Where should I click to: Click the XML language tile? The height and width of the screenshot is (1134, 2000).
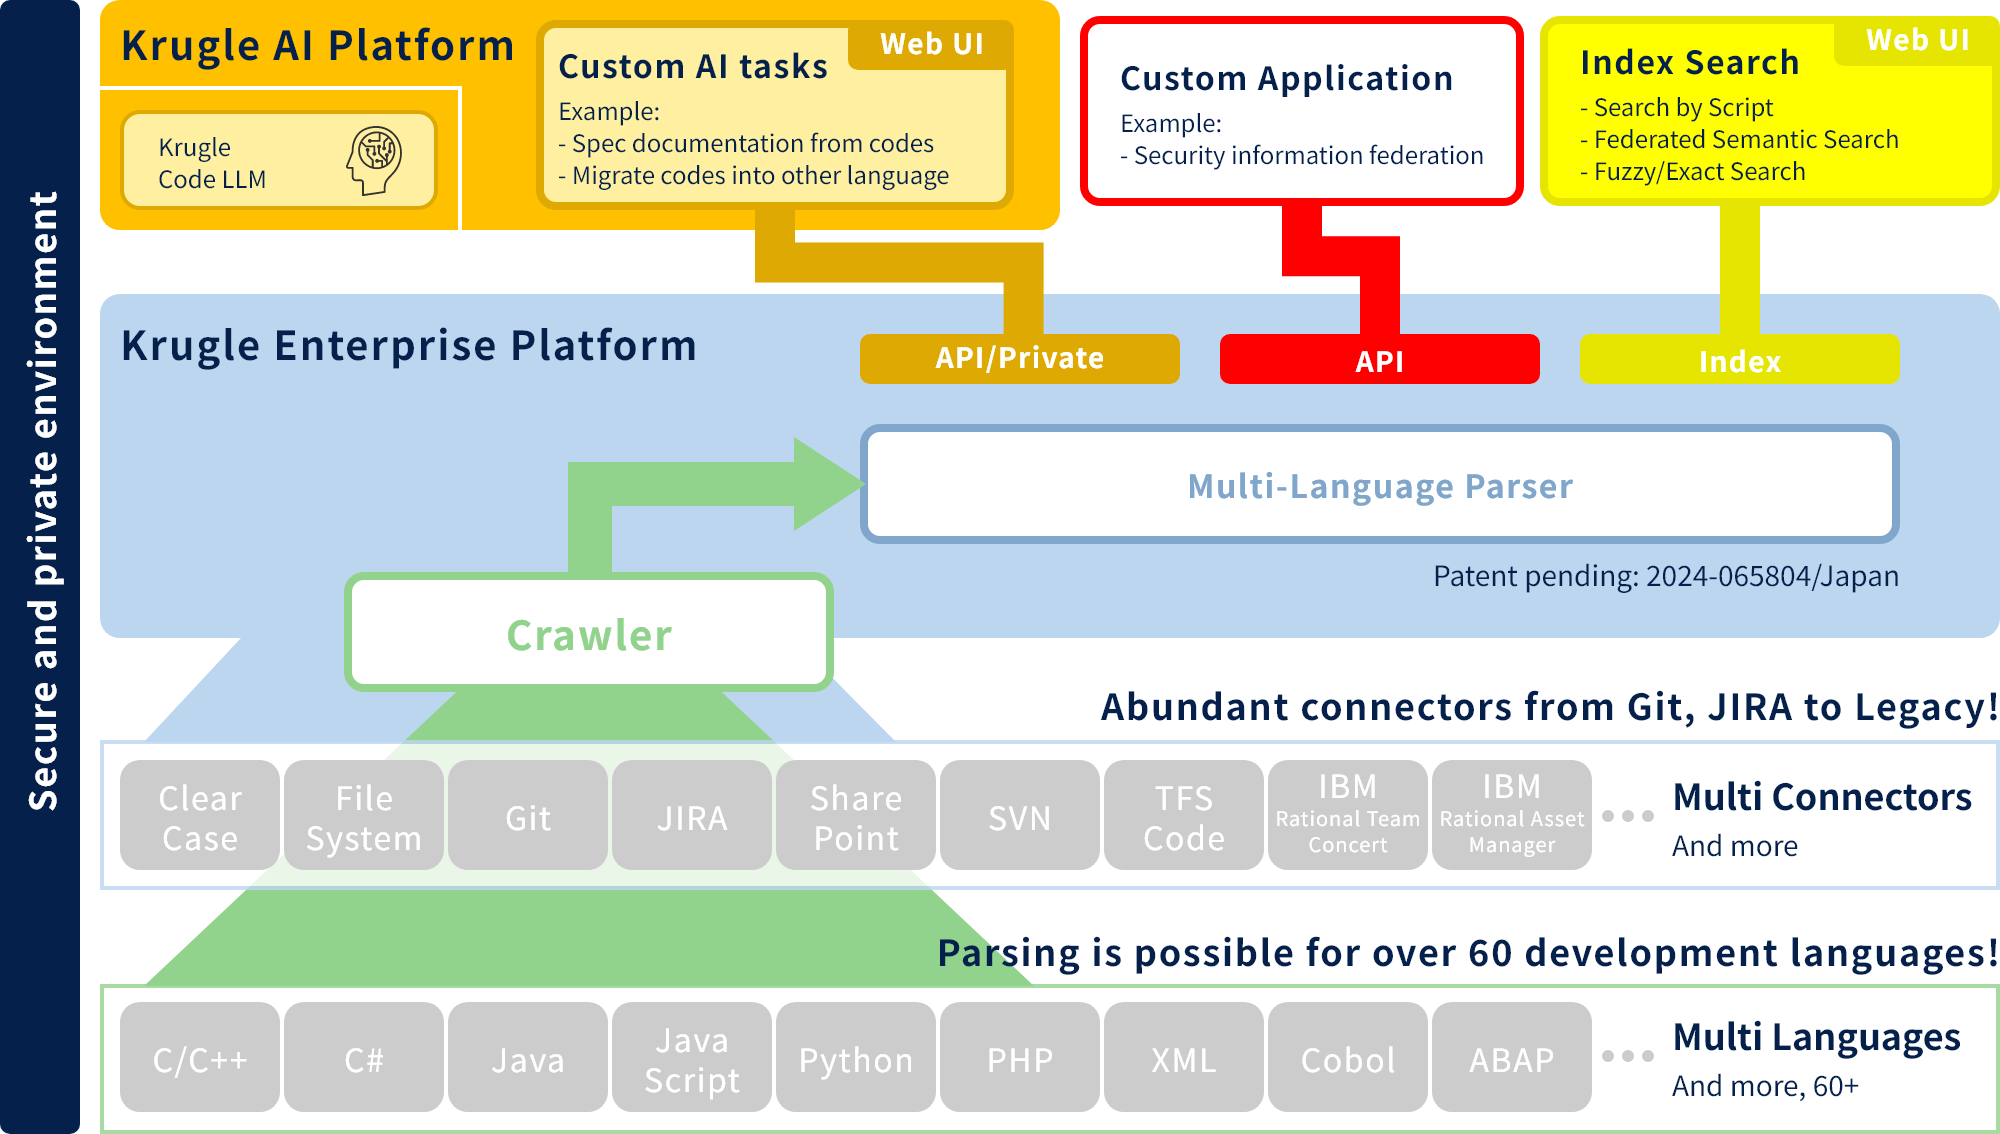click(1184, 1057)
